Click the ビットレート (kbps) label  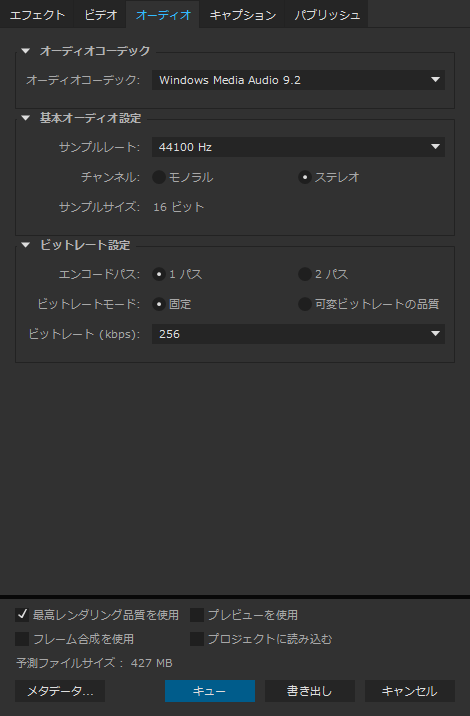(x=84, y=334)
